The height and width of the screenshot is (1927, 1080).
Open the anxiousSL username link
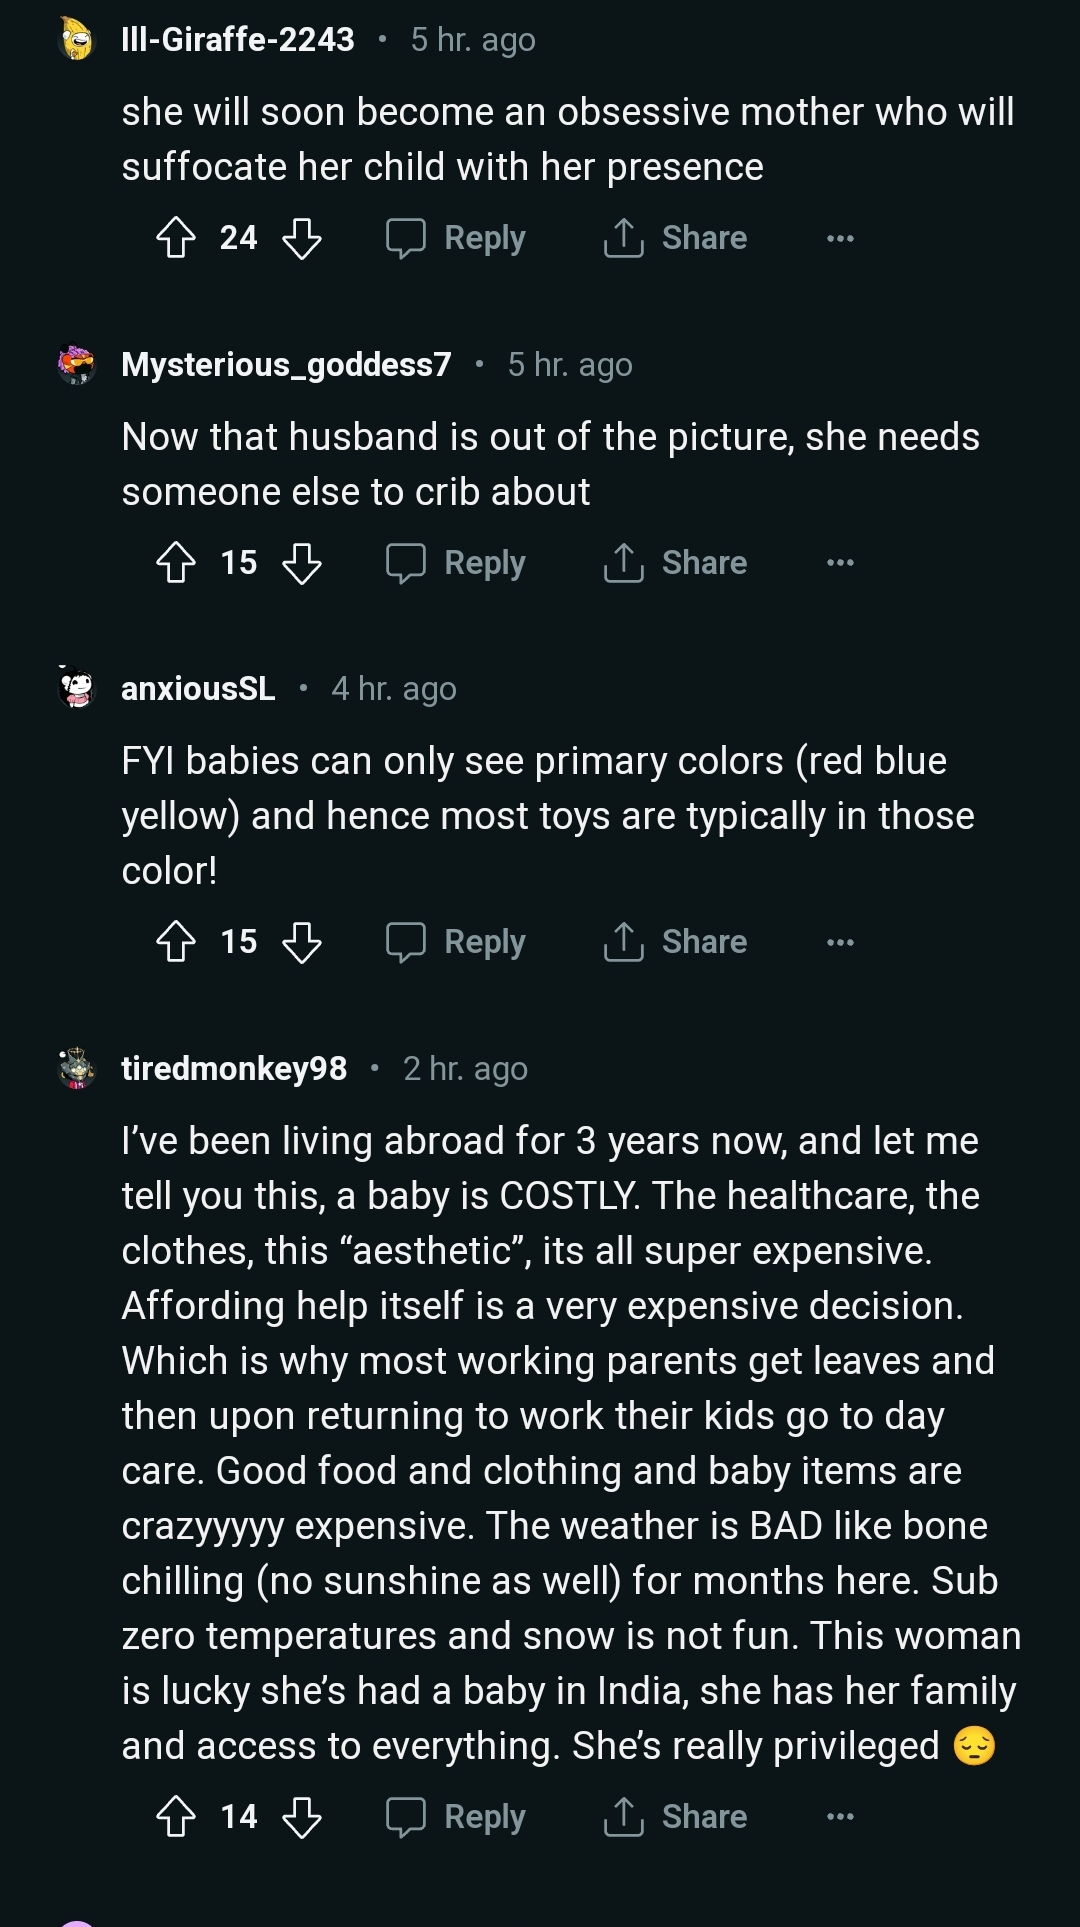click(x=198, y=689)
